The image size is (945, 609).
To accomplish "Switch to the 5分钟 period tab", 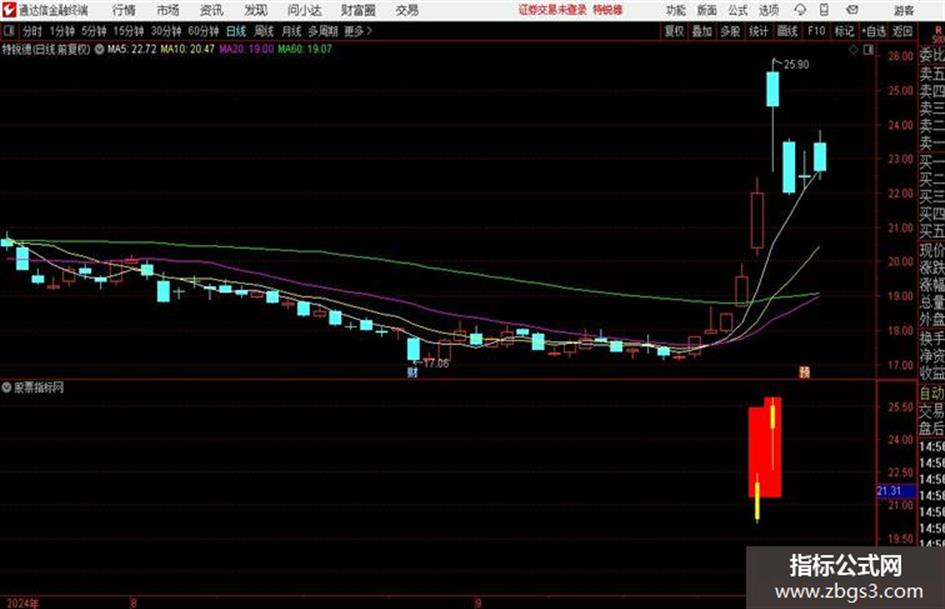I will pos(94,31).
